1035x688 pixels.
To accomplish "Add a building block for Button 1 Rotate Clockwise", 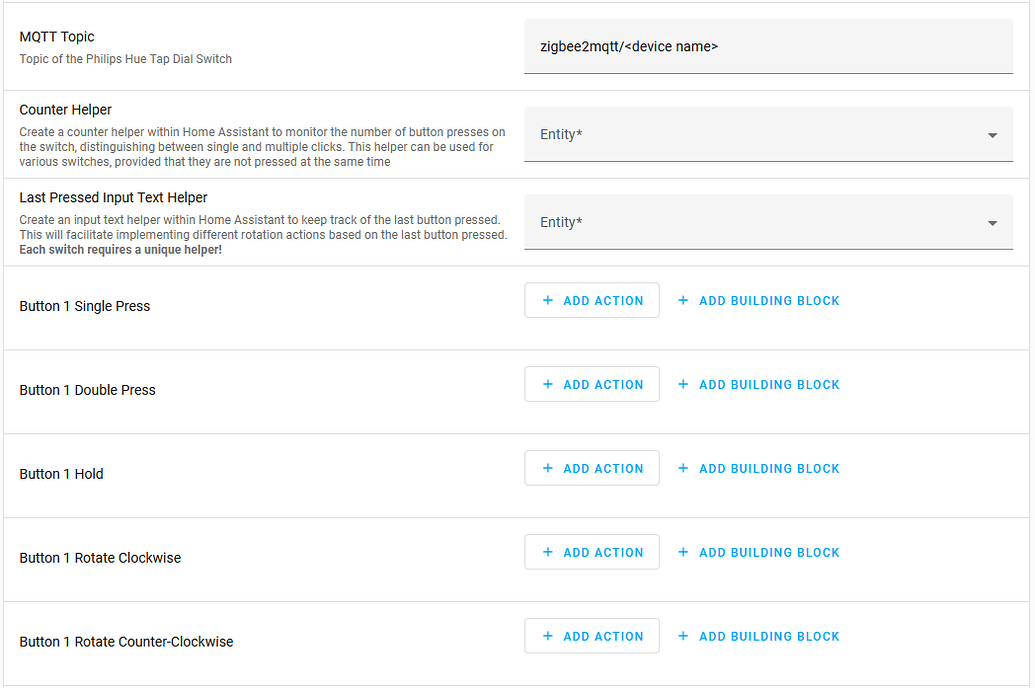I will [x=758, y=552].
